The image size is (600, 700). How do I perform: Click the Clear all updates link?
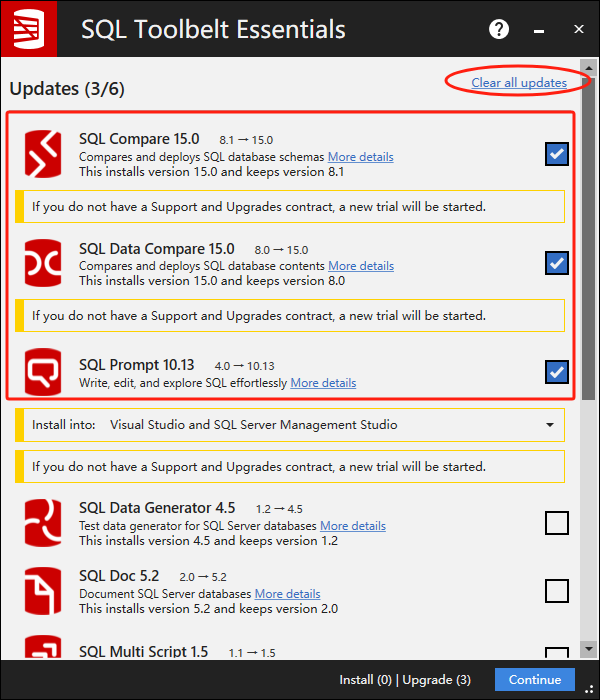point(519,83)
